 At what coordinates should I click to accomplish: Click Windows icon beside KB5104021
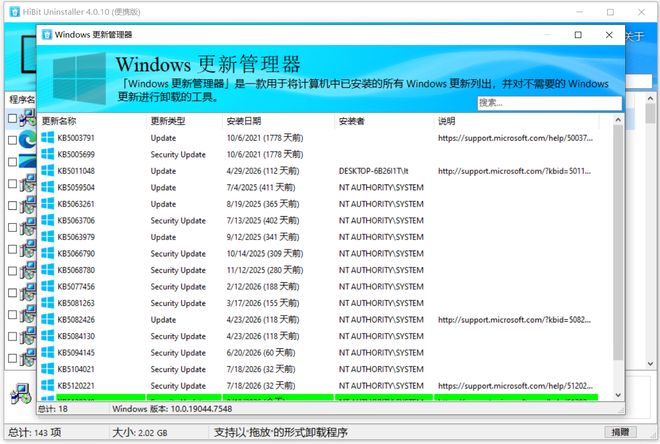(x=48, y=369)
